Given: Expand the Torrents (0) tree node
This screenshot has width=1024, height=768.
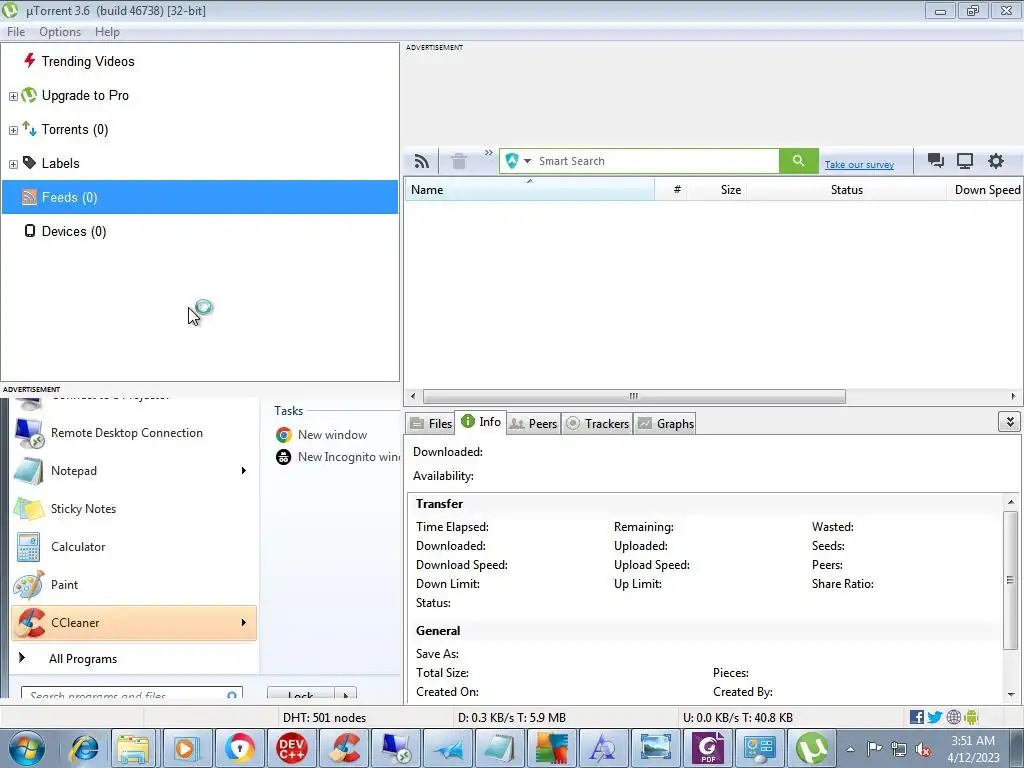Looking at the screenshot, I should click(13, 130).
